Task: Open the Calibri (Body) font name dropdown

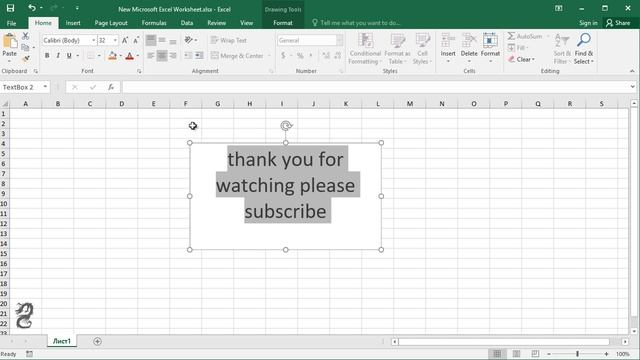Action: (x=93, y=40)
